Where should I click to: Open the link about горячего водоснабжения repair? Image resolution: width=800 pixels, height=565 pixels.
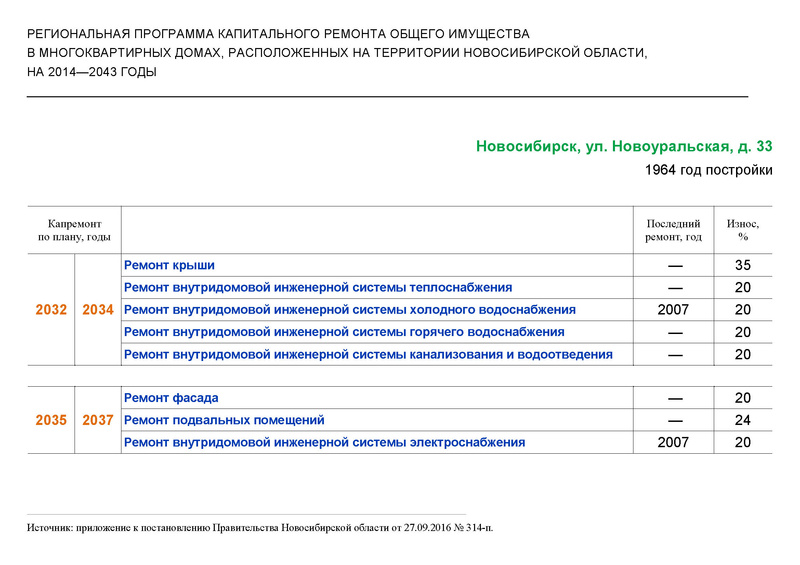tap(344, 332)
